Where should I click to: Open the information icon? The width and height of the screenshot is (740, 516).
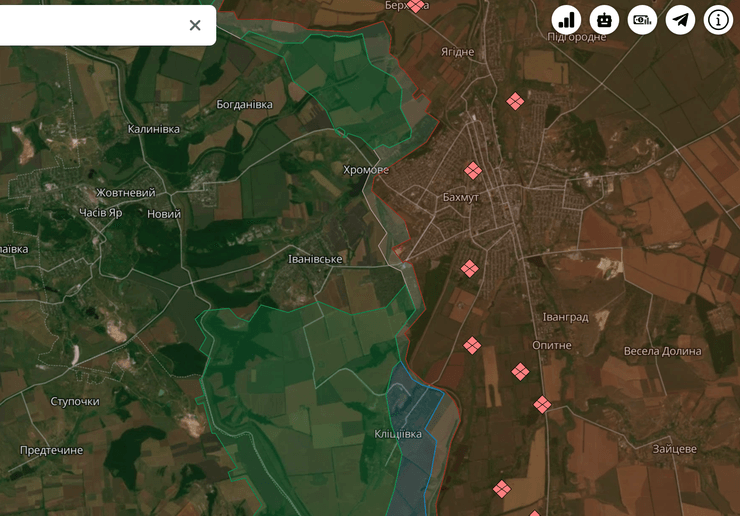718,19
